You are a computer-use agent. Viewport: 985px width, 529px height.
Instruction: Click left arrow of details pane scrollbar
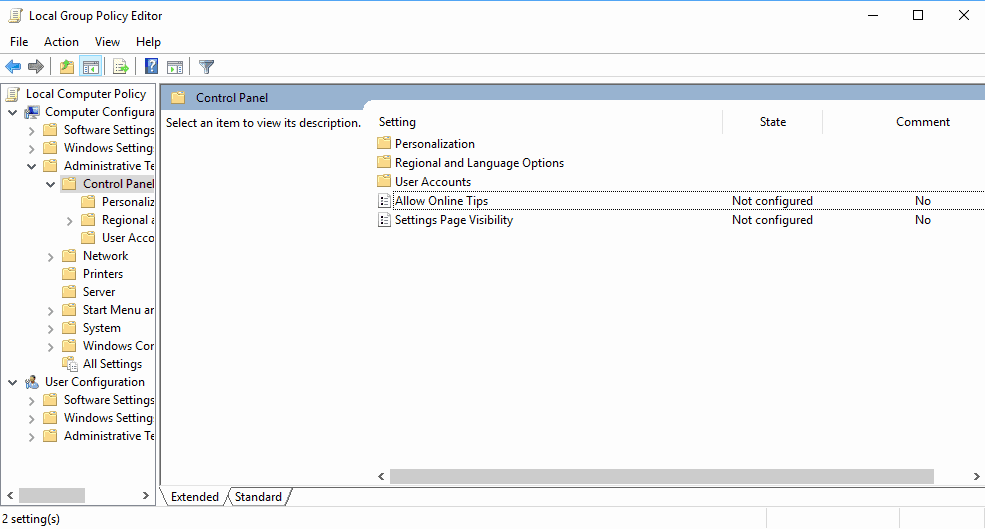(x=381, y=476)
